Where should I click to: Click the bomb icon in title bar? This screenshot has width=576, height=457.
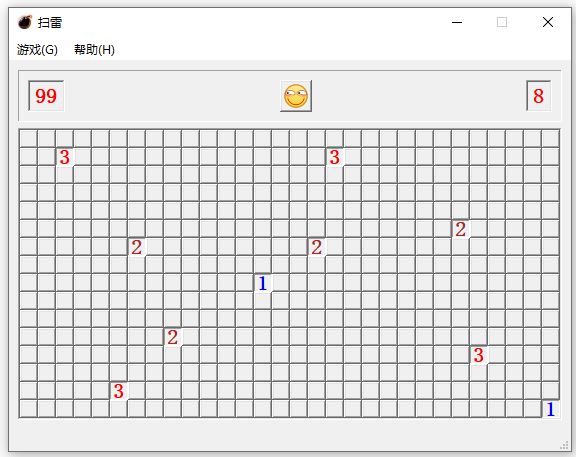pyautogui.click(x=25, y=22)
